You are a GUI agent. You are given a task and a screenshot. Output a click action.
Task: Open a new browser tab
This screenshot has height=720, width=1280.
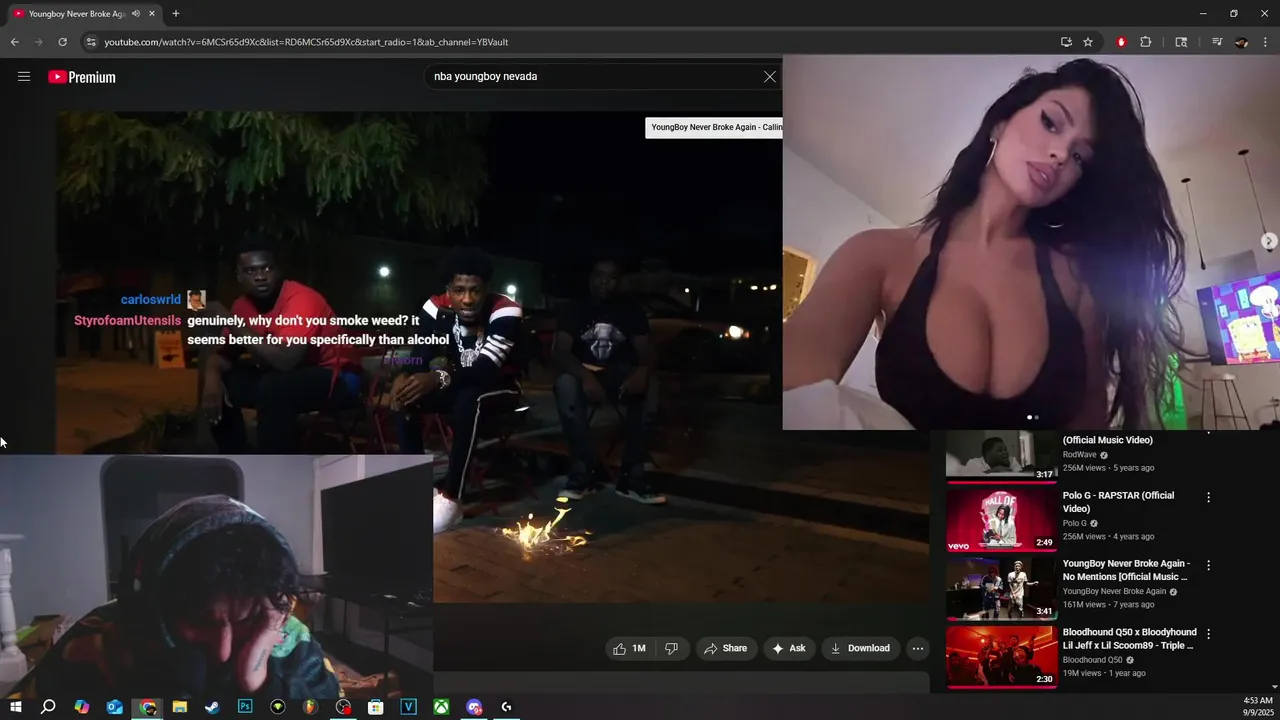[176, 14]
